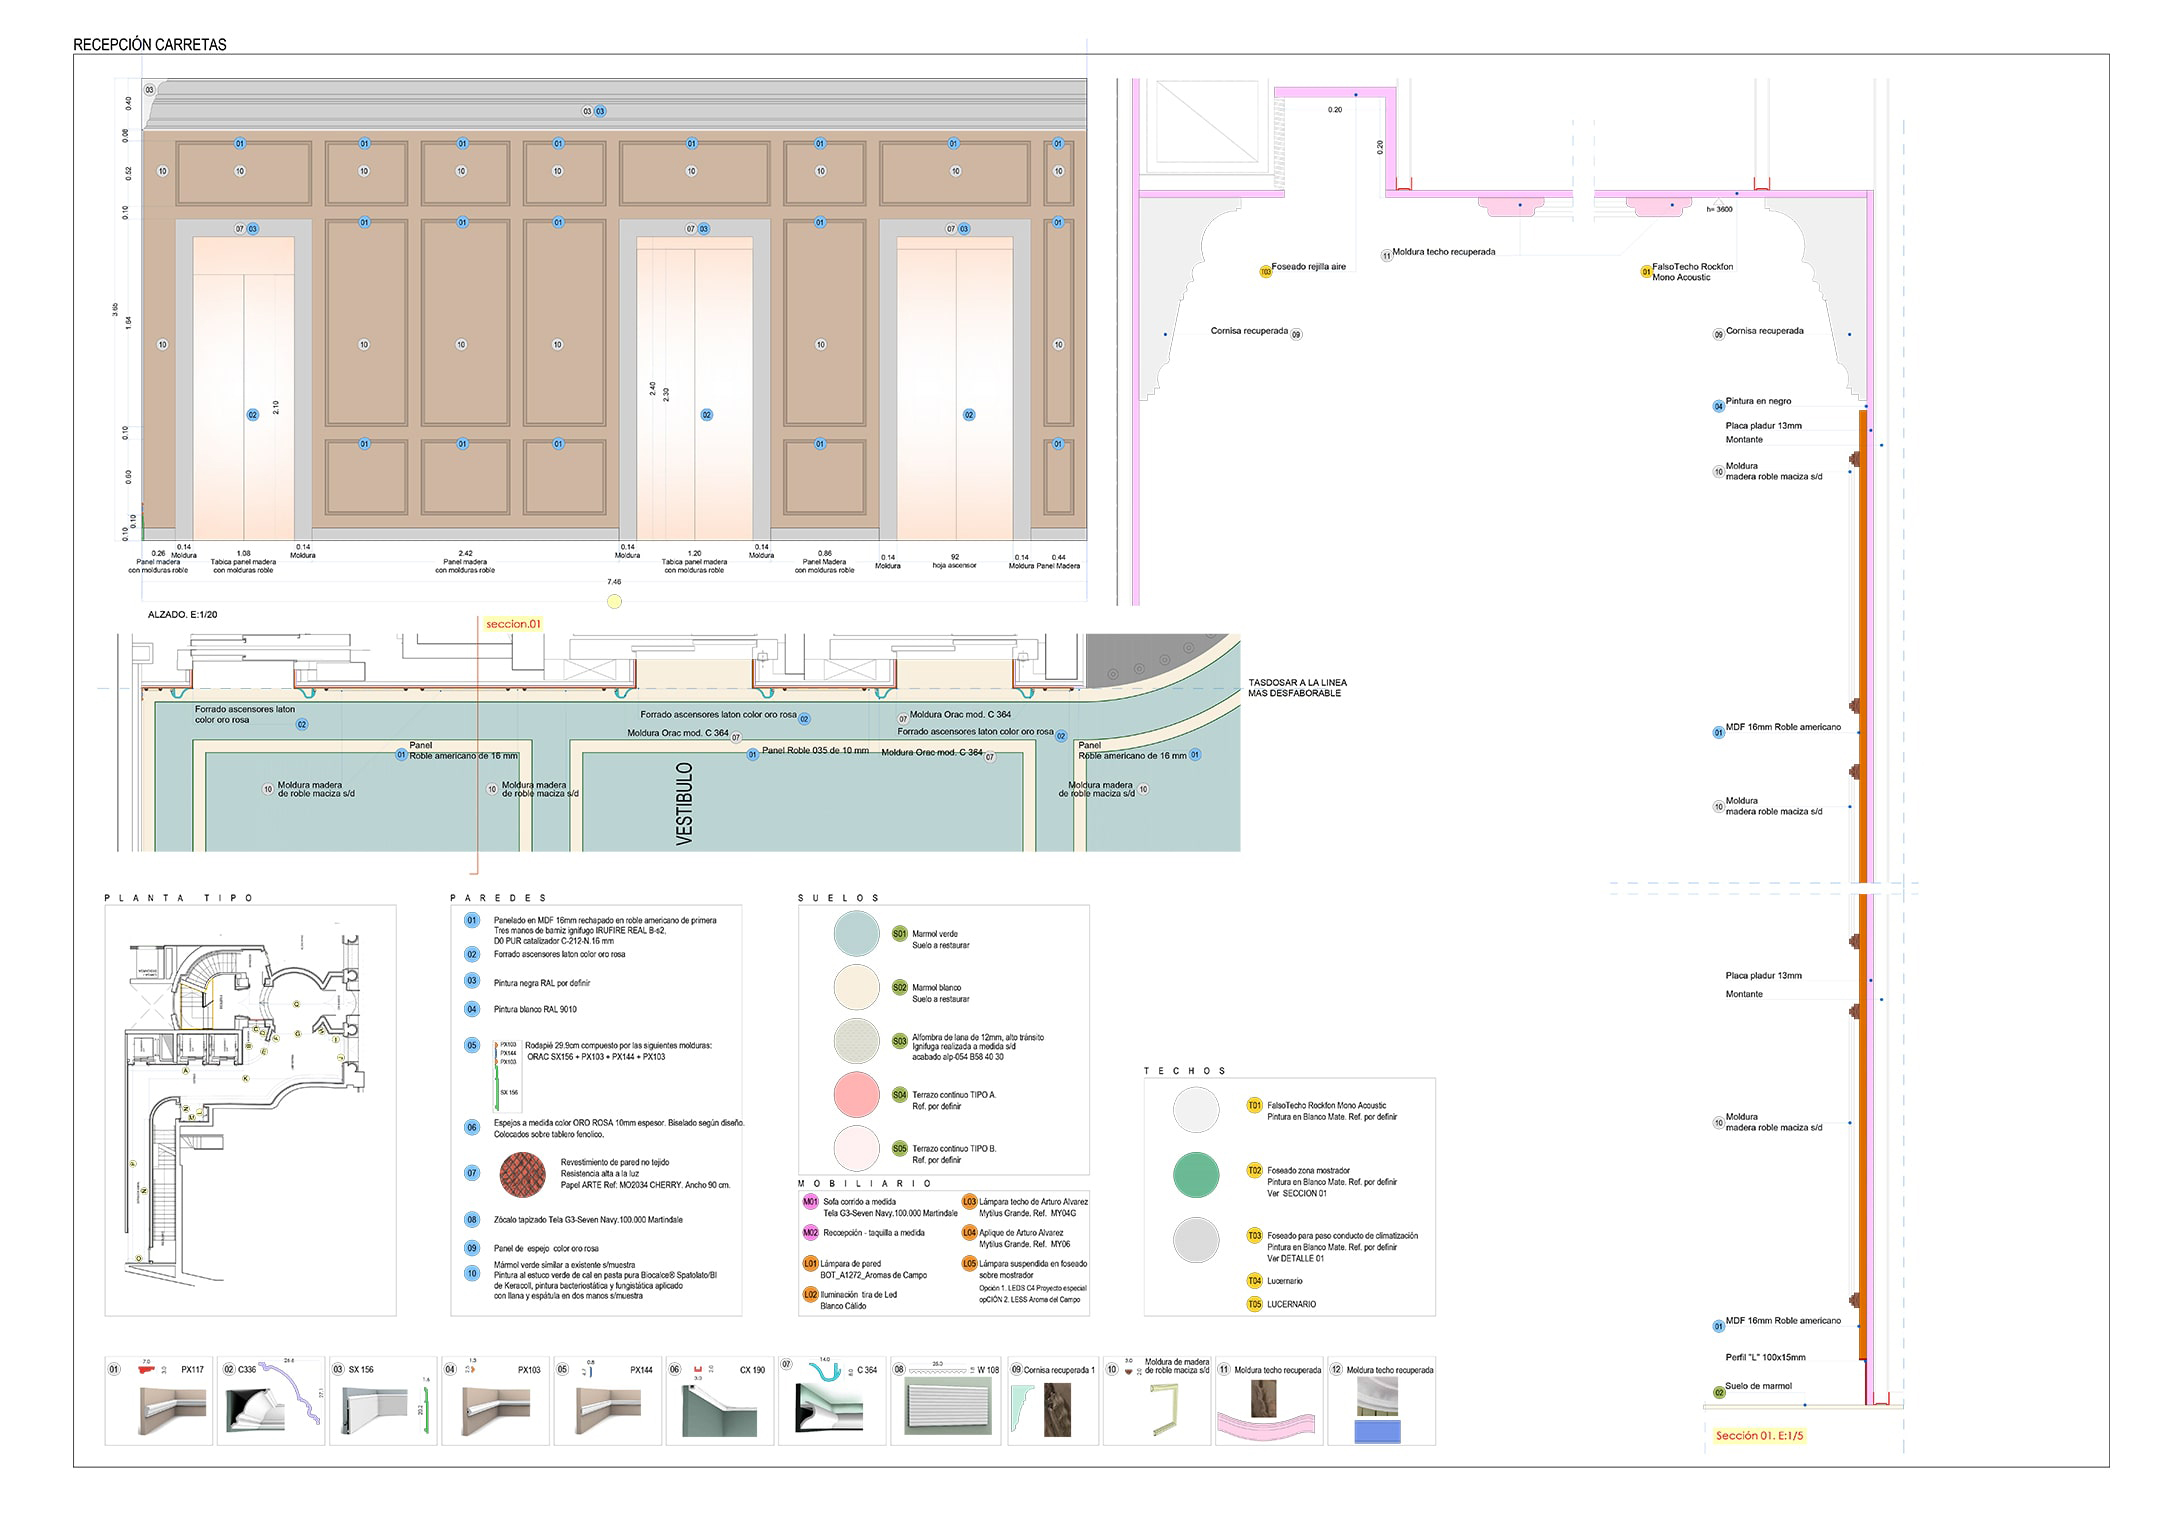
Task: Click the green S03 Alfombra badge
Action: (x=899, y=1041)
